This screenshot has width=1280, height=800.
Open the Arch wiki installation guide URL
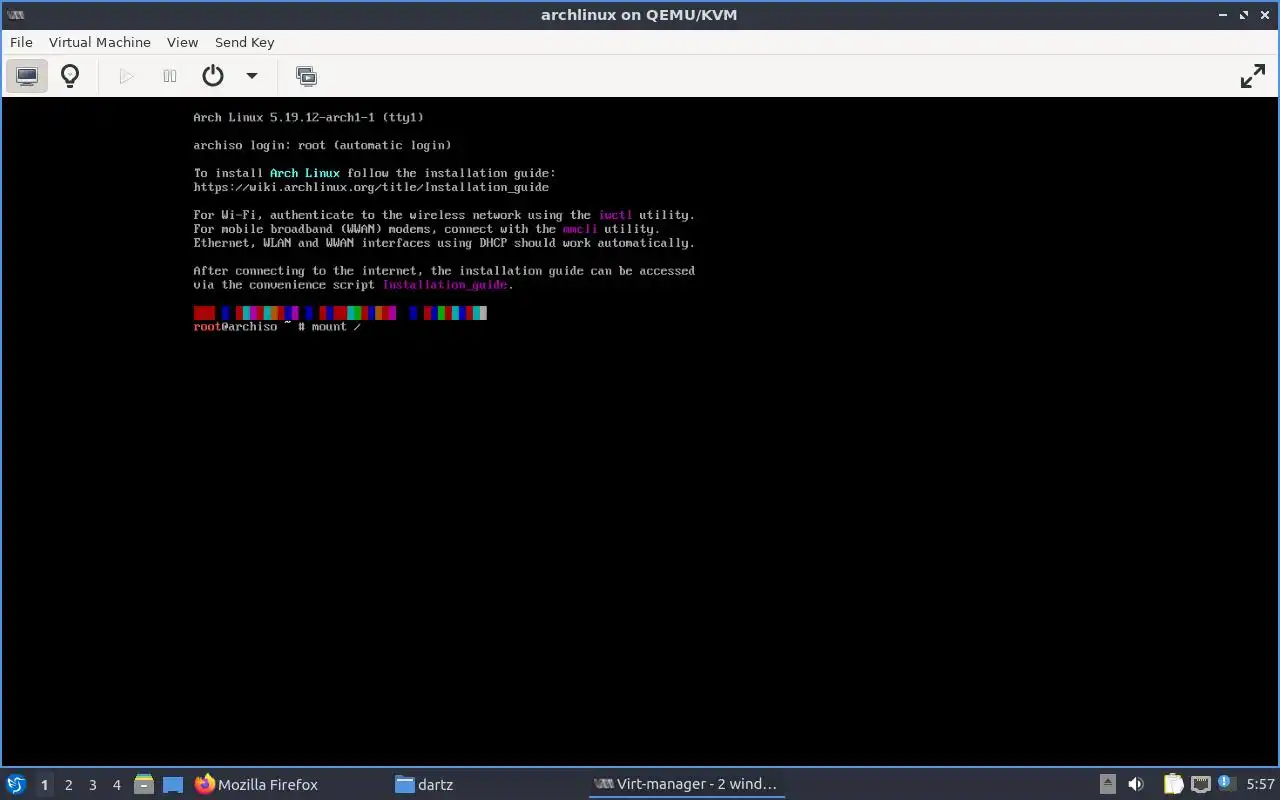(x=371, y=187)
